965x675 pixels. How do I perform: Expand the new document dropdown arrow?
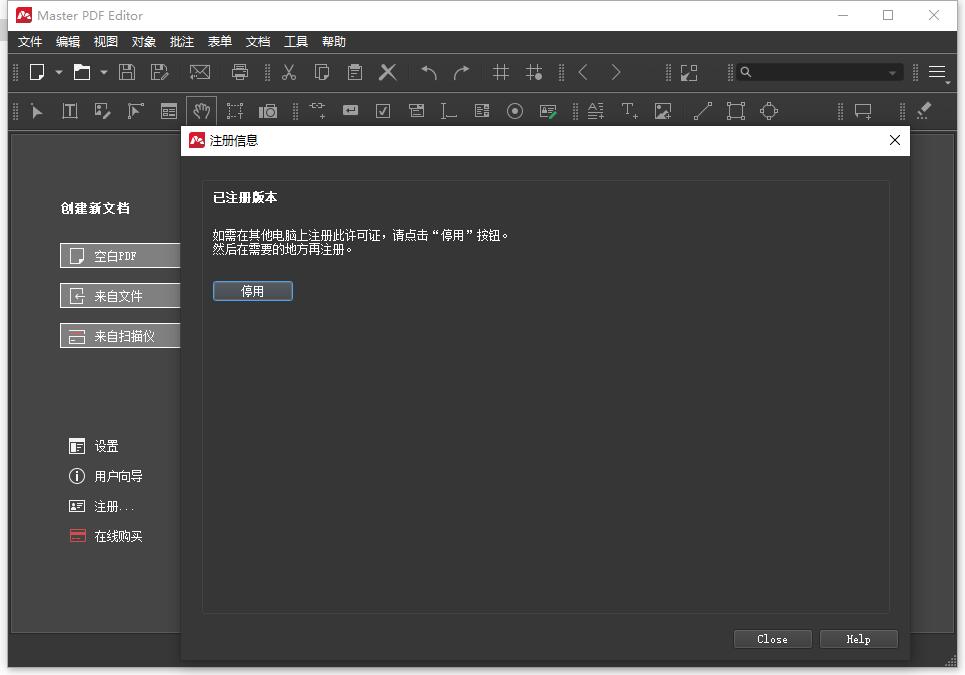[58, 73]
